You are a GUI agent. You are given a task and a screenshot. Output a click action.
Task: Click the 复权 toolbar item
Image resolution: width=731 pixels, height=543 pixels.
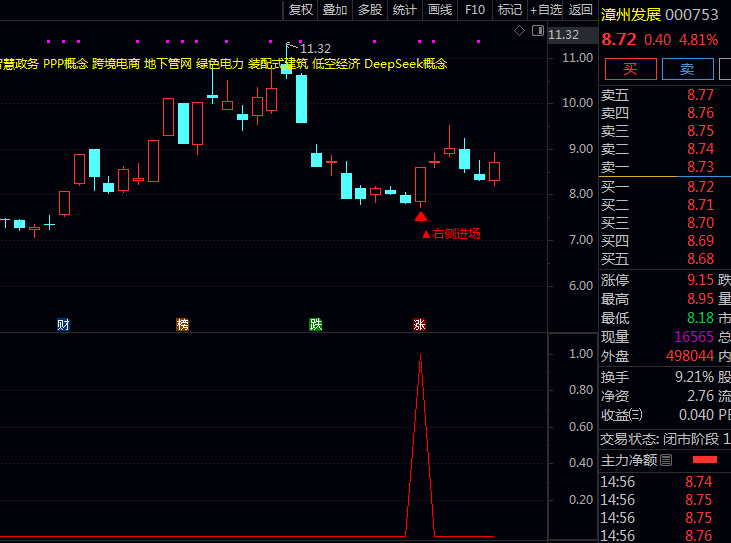[x=300, y=10]
